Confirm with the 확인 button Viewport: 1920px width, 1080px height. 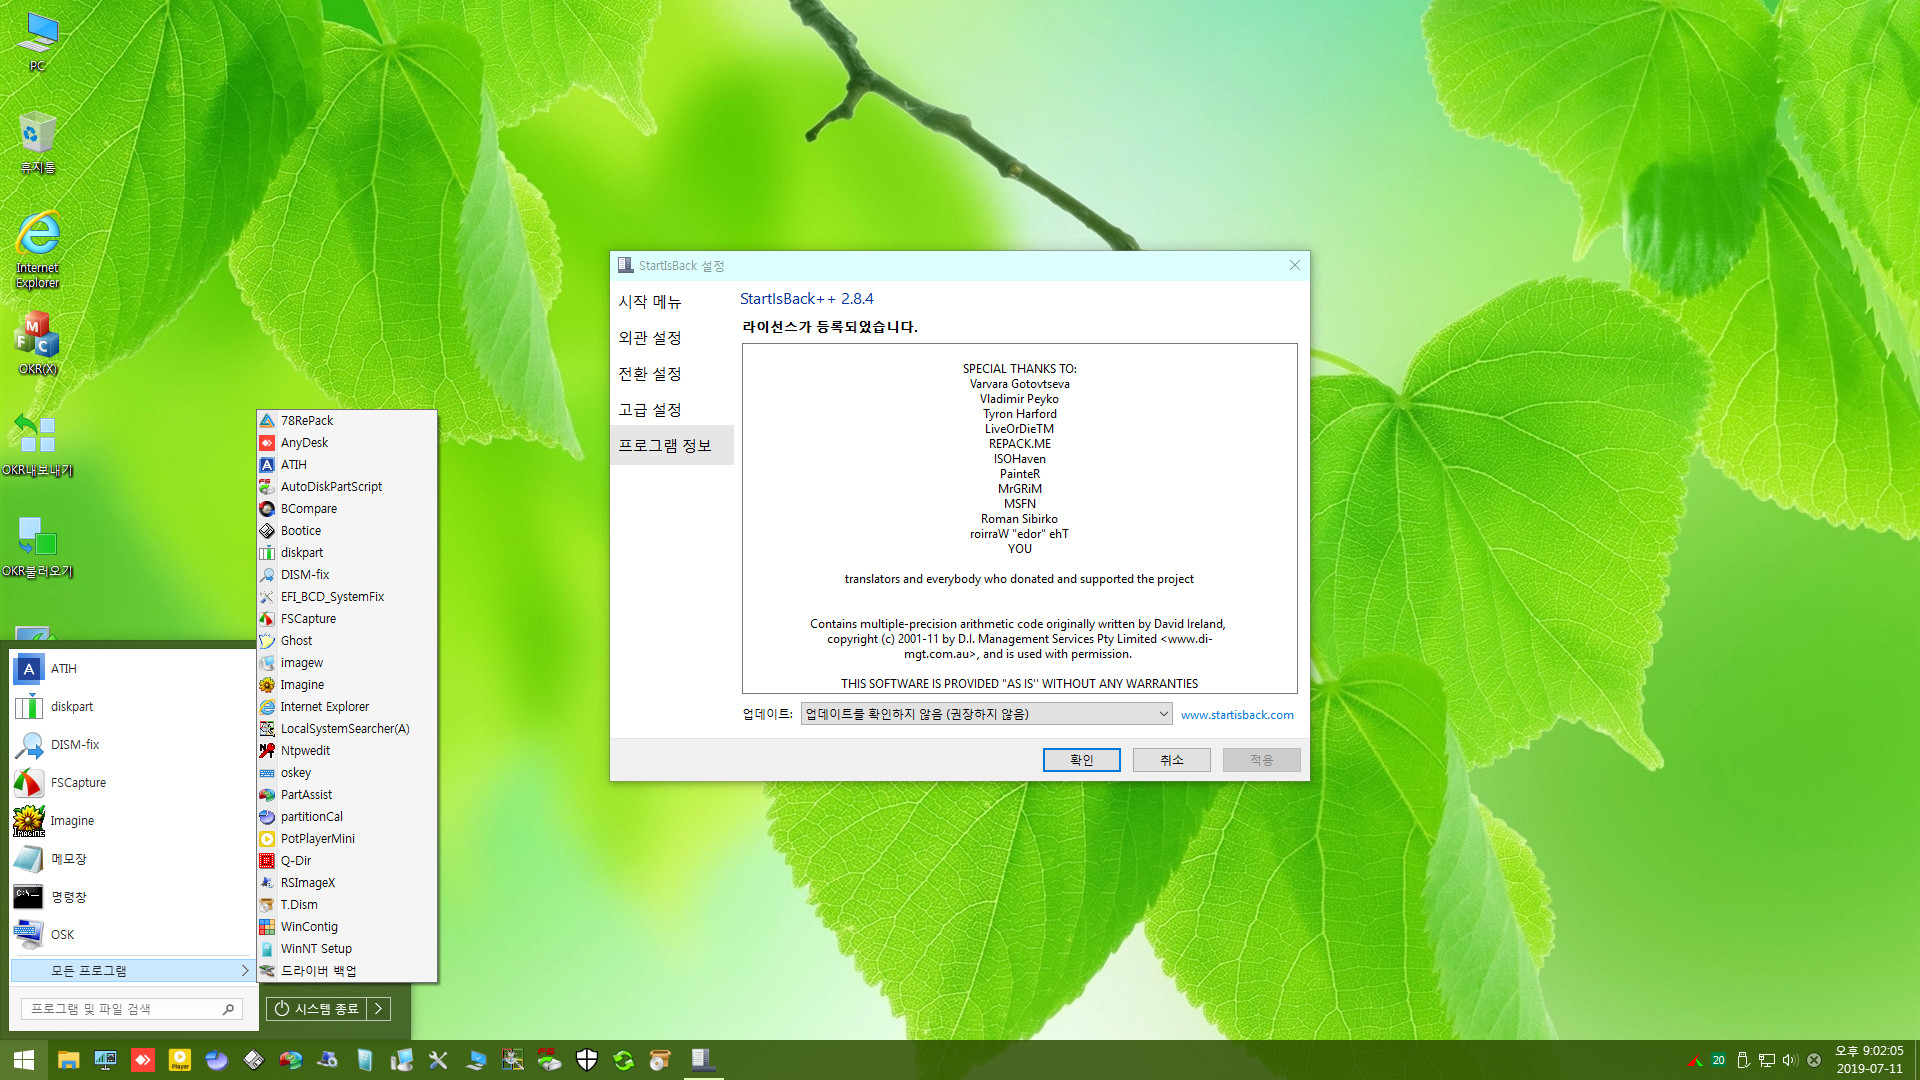click(1082, 760)
